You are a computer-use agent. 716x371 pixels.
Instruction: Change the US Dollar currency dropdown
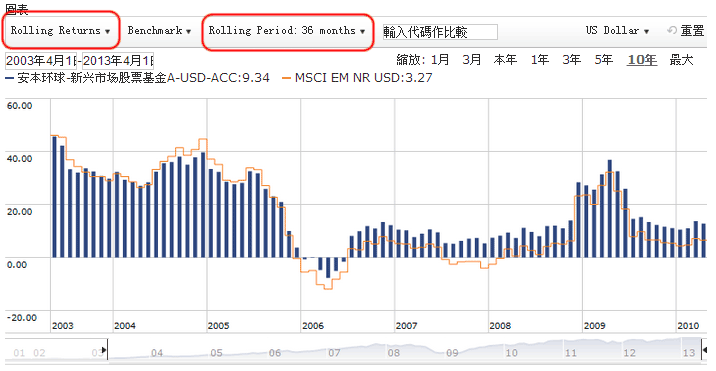[617, 31]
